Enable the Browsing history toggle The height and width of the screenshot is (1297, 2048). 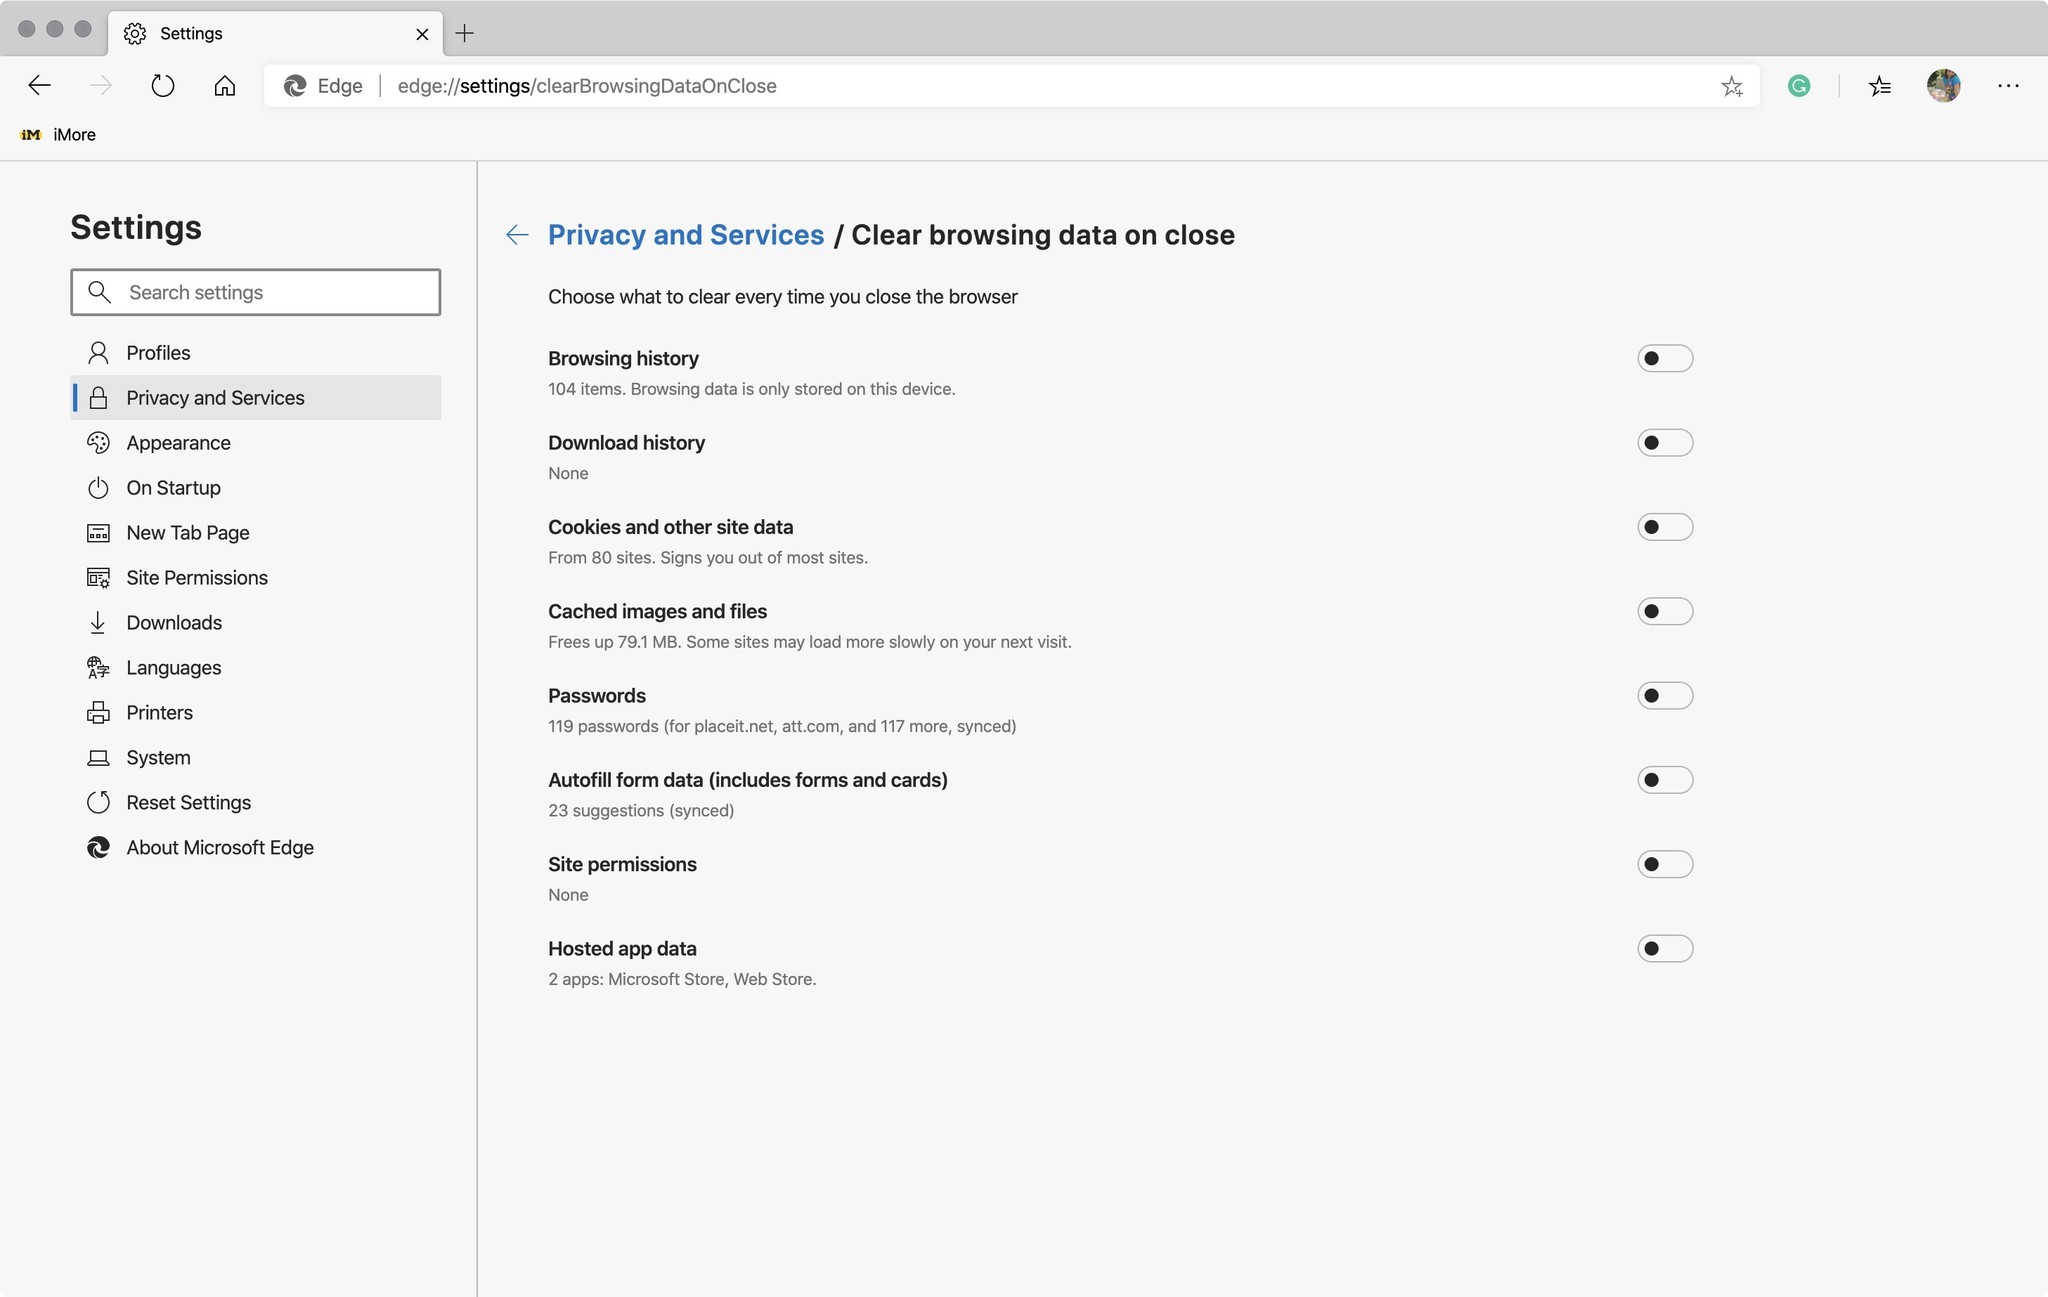[1664, 359]
